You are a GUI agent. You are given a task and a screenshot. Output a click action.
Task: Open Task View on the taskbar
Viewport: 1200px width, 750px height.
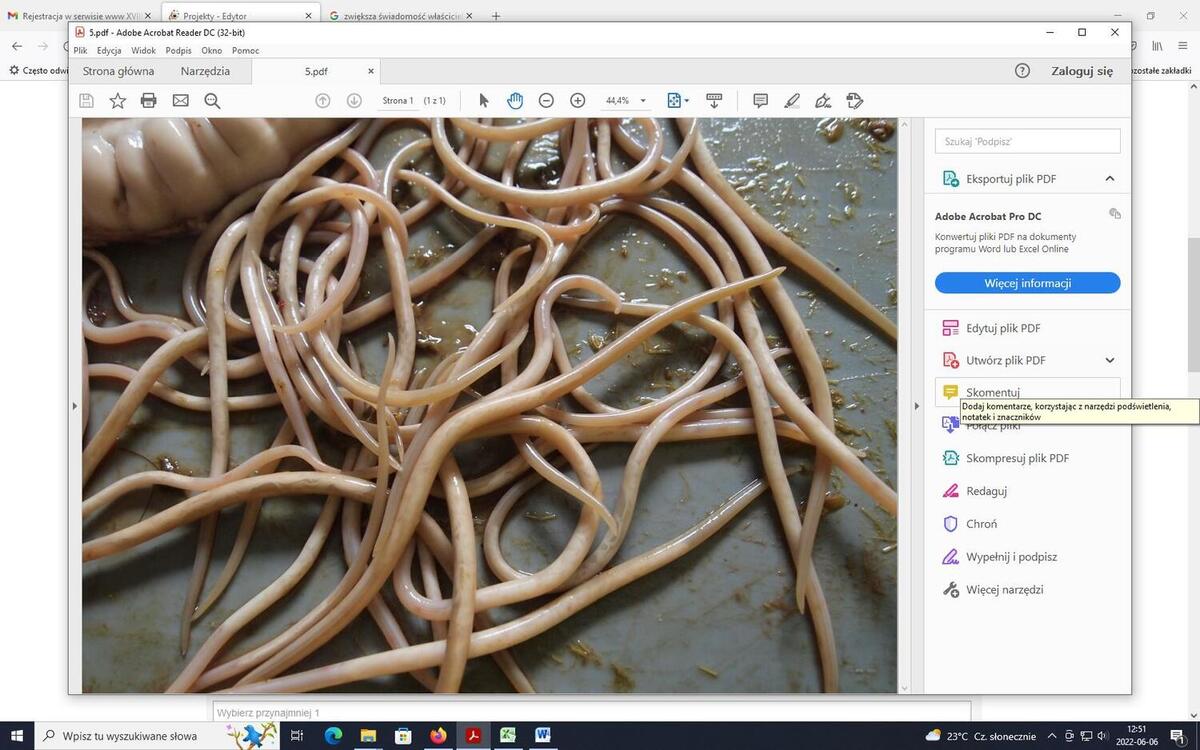pos(297,736)
